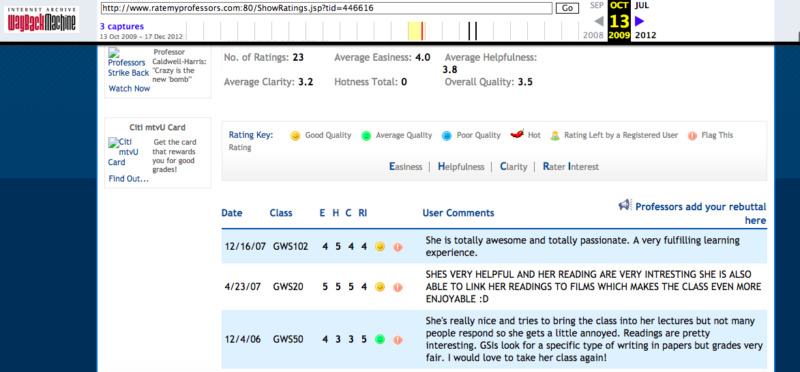Click Find Out... link
800x372 pixels.
coord(129,179)
